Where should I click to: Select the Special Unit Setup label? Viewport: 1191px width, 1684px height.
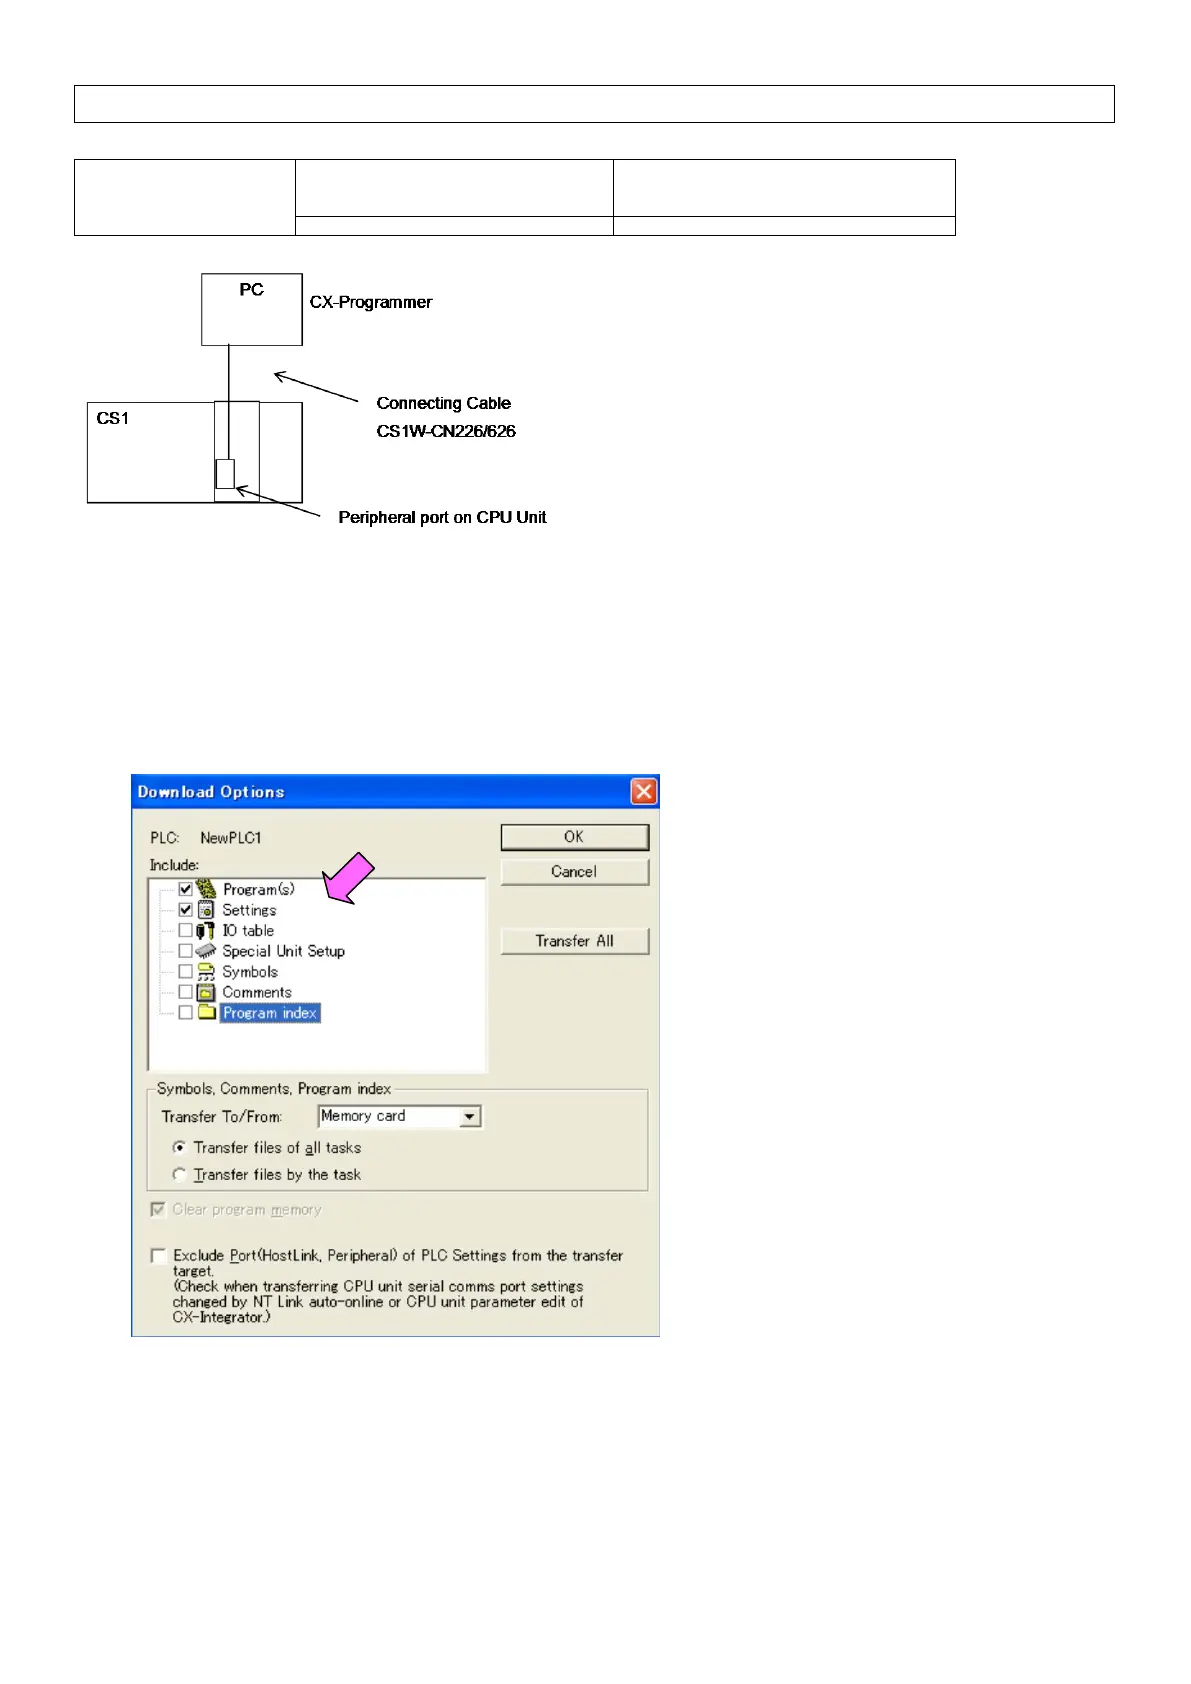[284, 951]
